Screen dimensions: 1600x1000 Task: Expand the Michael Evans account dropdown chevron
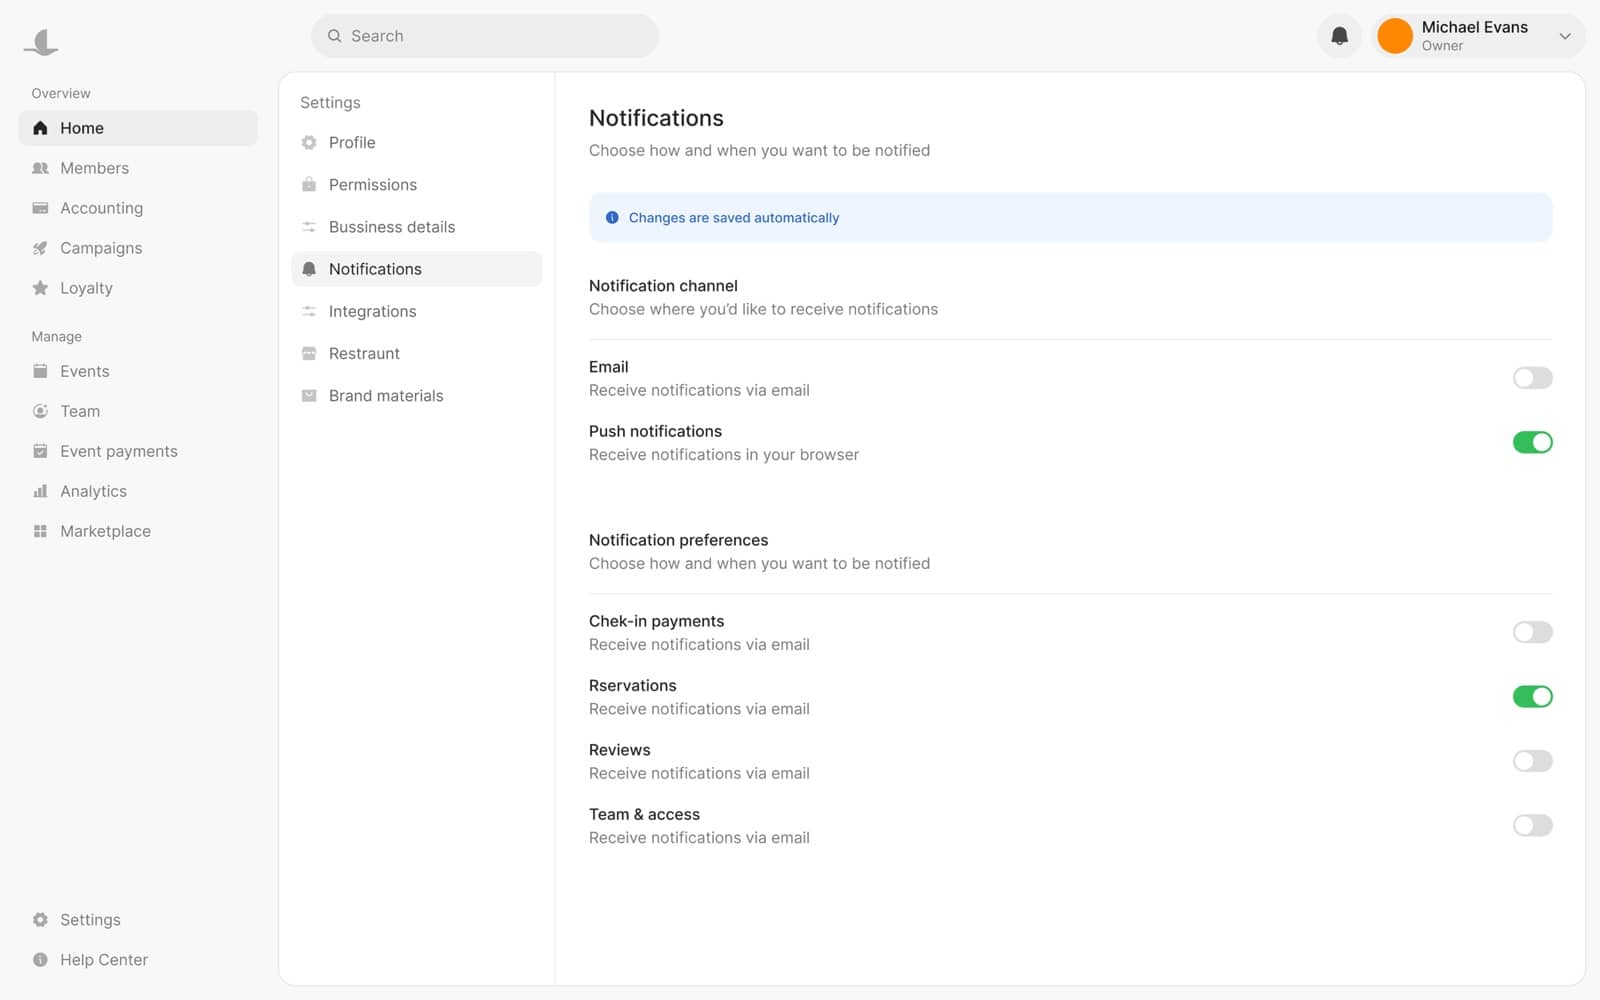[1565, 36]
